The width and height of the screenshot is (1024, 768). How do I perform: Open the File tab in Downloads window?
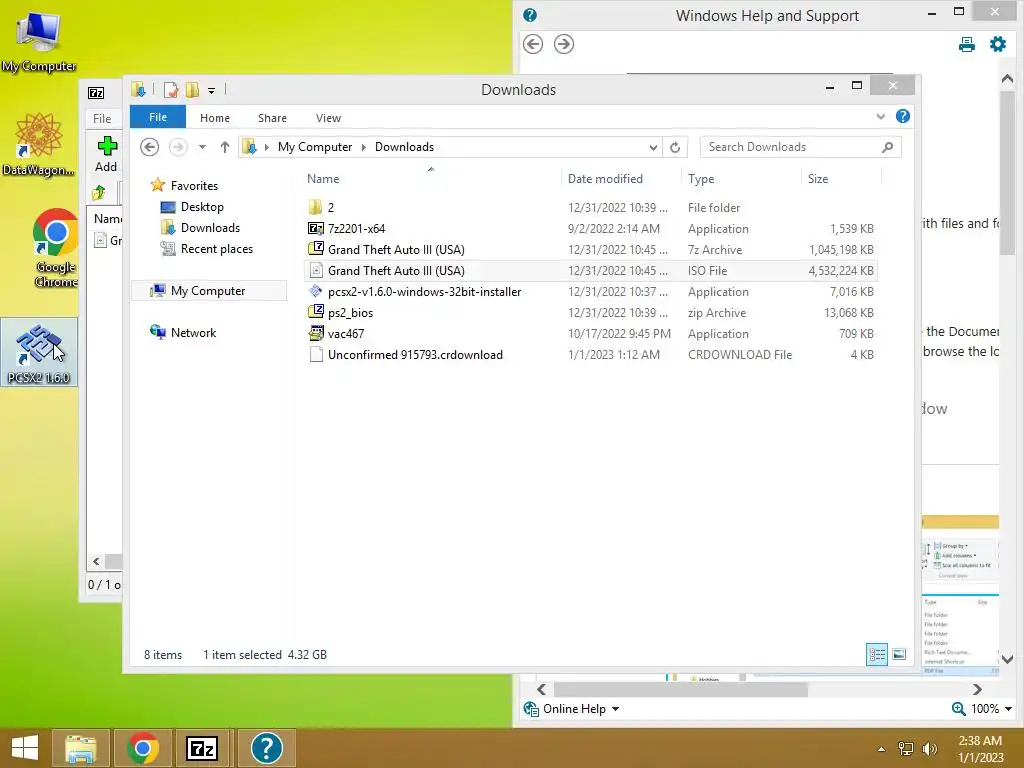[158, 118]
